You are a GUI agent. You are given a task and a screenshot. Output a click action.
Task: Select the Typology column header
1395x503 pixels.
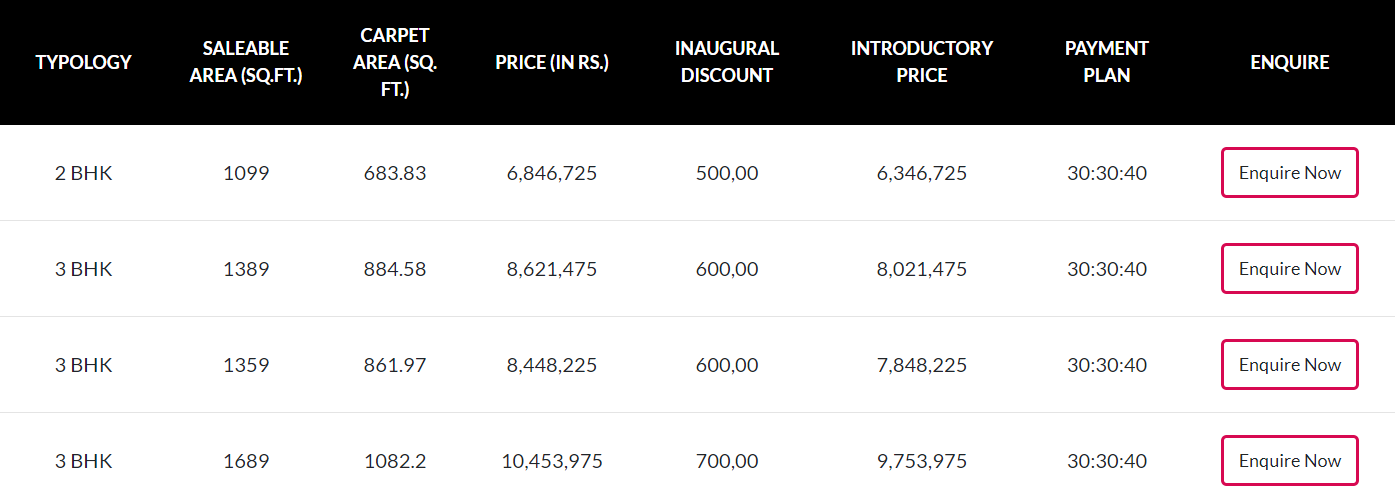pos(84,62)
